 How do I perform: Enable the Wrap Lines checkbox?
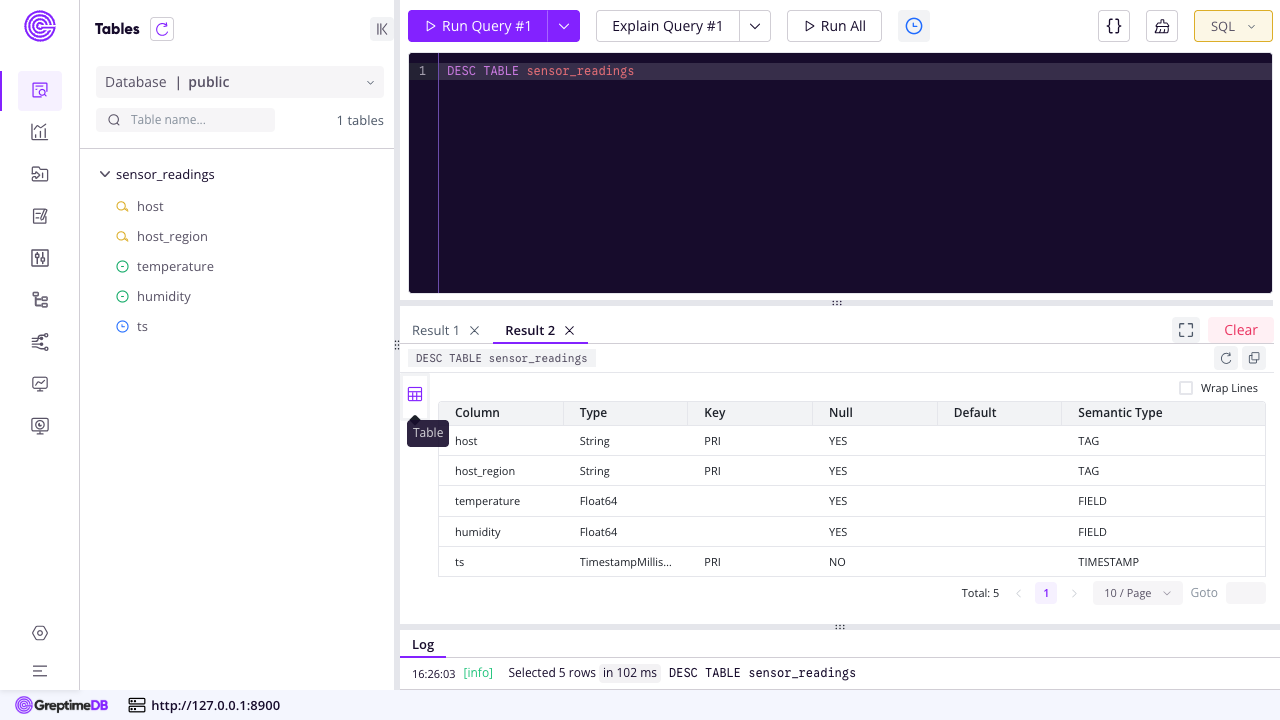pyautogui.click(x=1186, y=388)
